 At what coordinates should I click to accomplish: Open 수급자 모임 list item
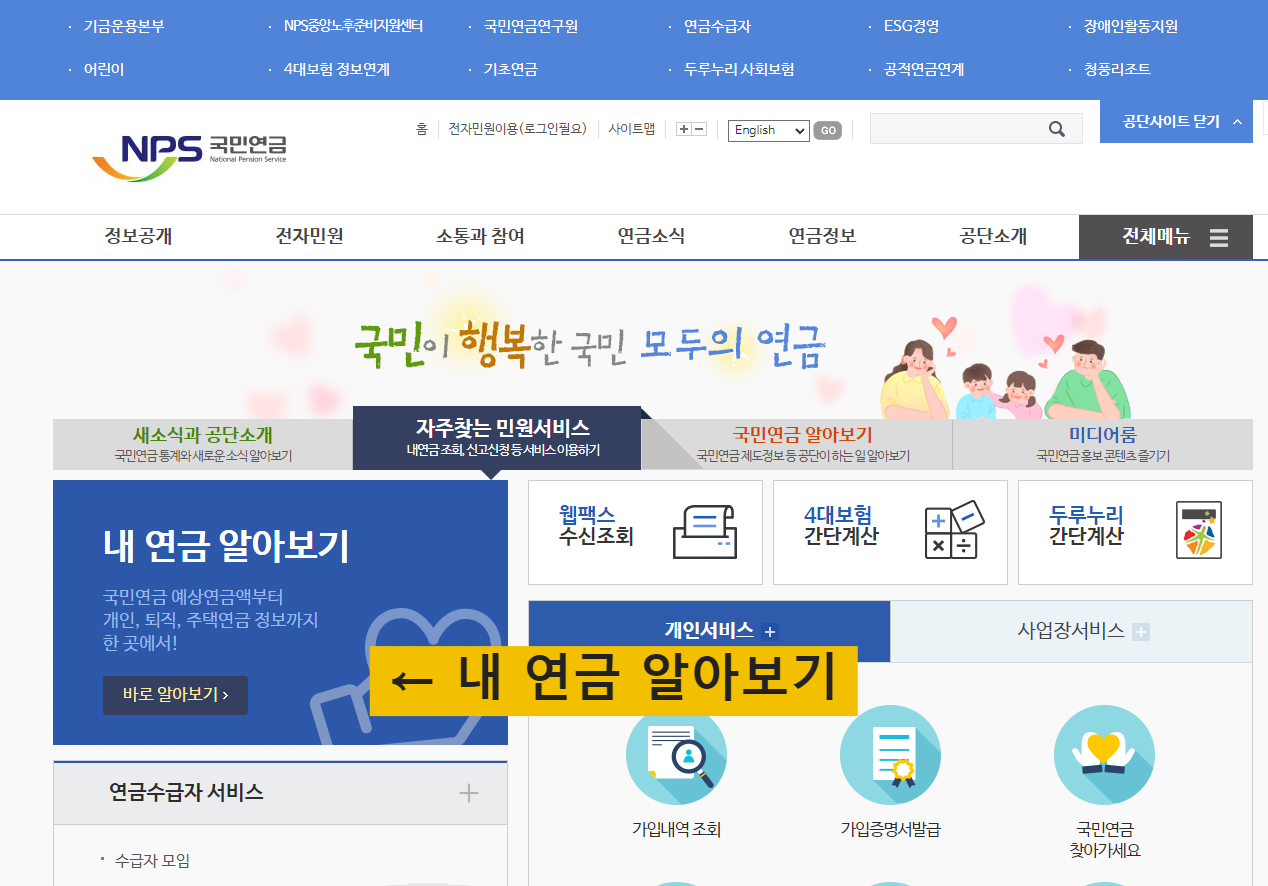pyautogui.click(x=152, y=860)
